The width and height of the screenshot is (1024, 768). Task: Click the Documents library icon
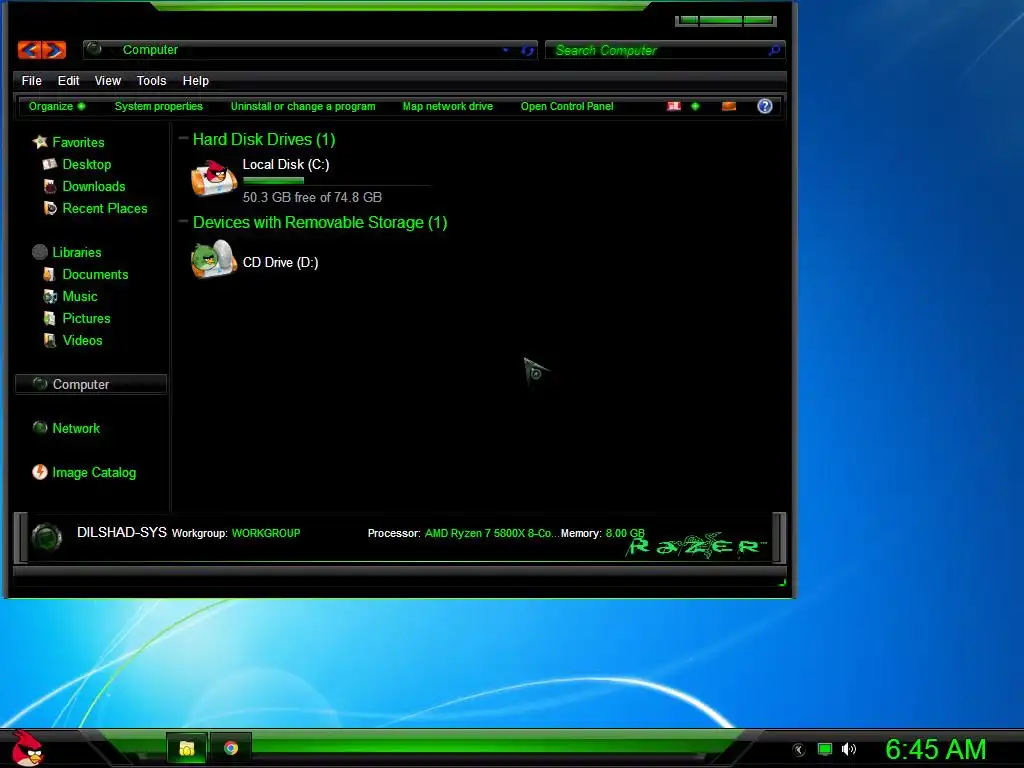(x=50, y=274)
